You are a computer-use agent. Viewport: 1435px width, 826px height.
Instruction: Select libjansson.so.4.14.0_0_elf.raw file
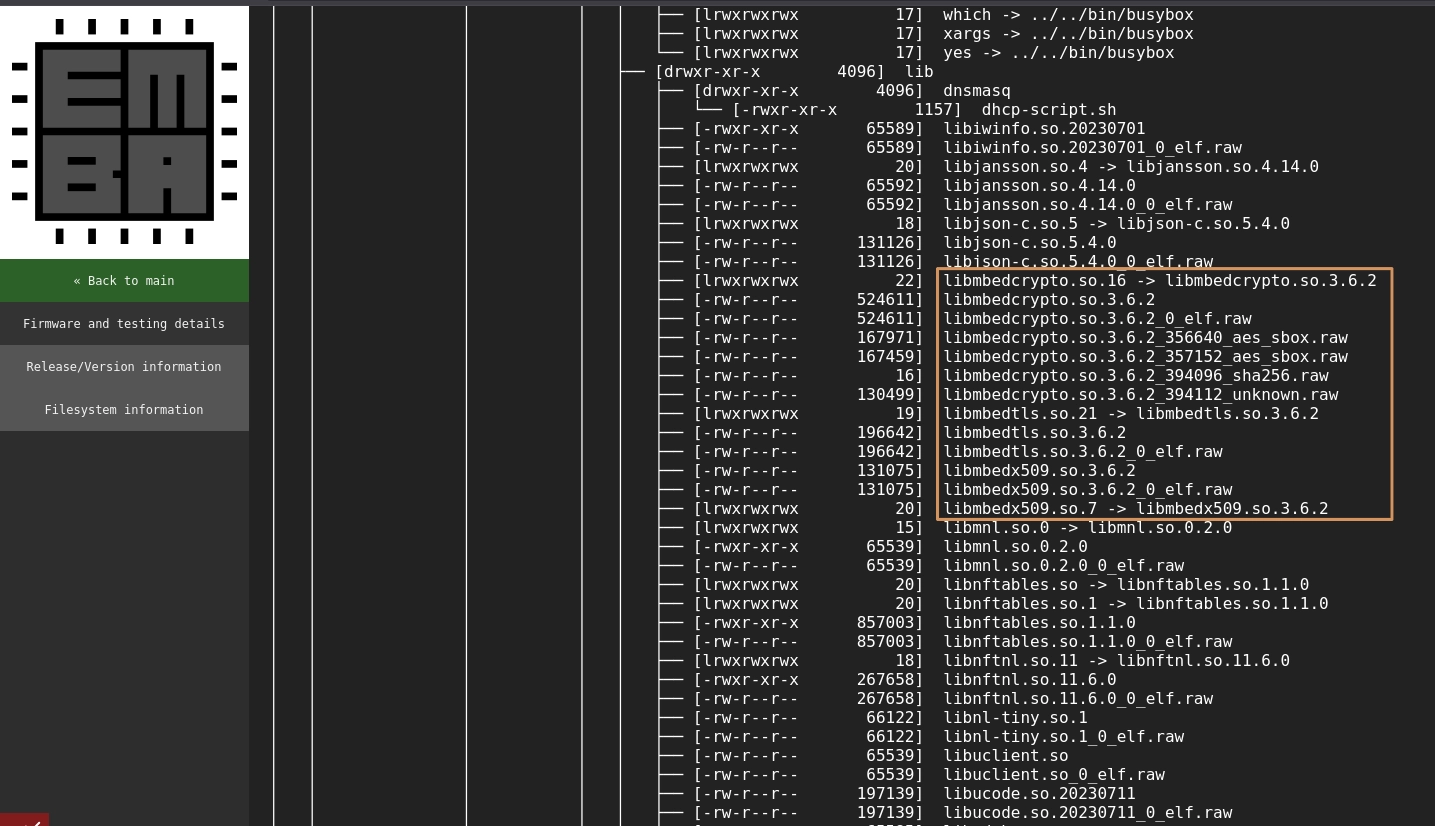coord(1088,205)
